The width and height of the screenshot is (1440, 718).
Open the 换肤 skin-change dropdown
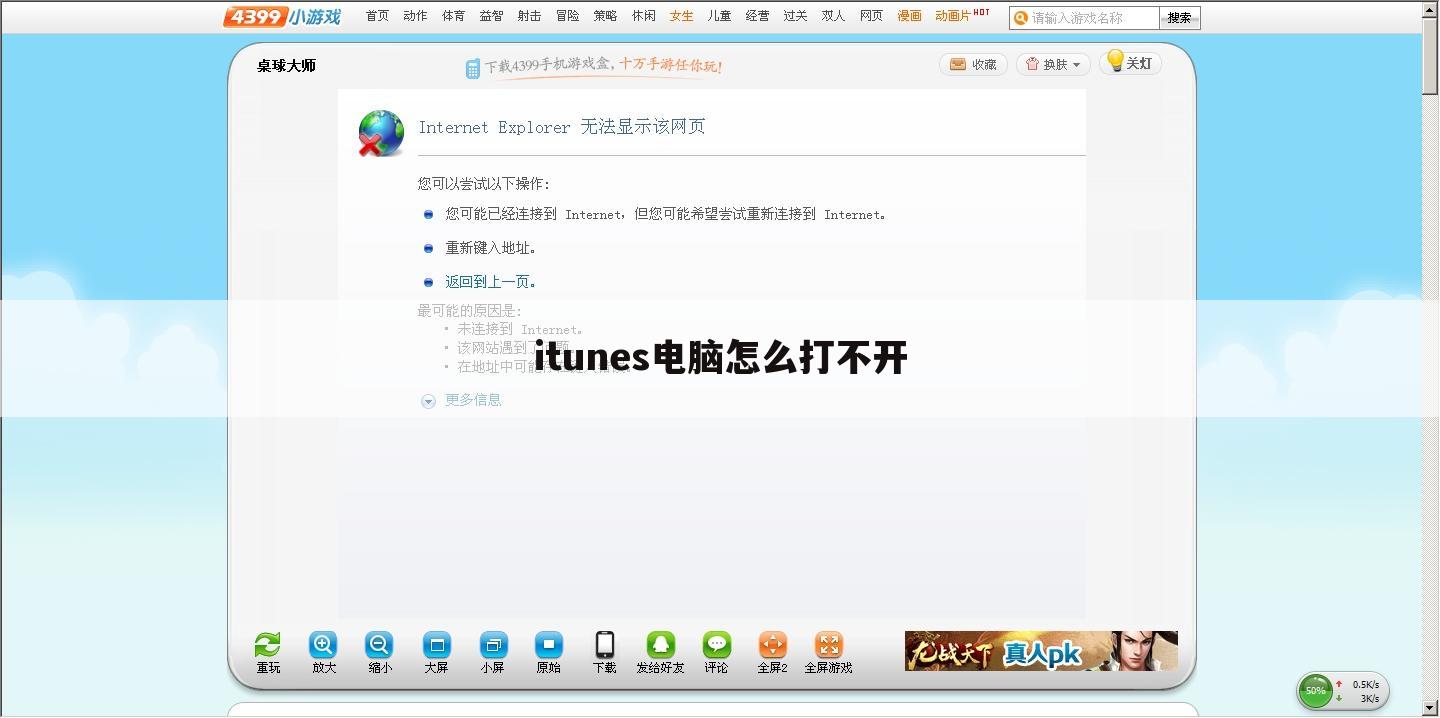point(1051,63)
